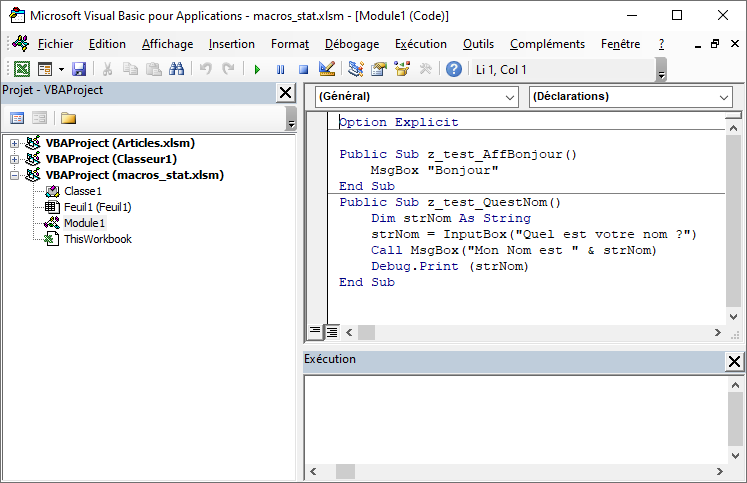
Task: Open standard toolbar options overflow arrow
Action: 661,70
